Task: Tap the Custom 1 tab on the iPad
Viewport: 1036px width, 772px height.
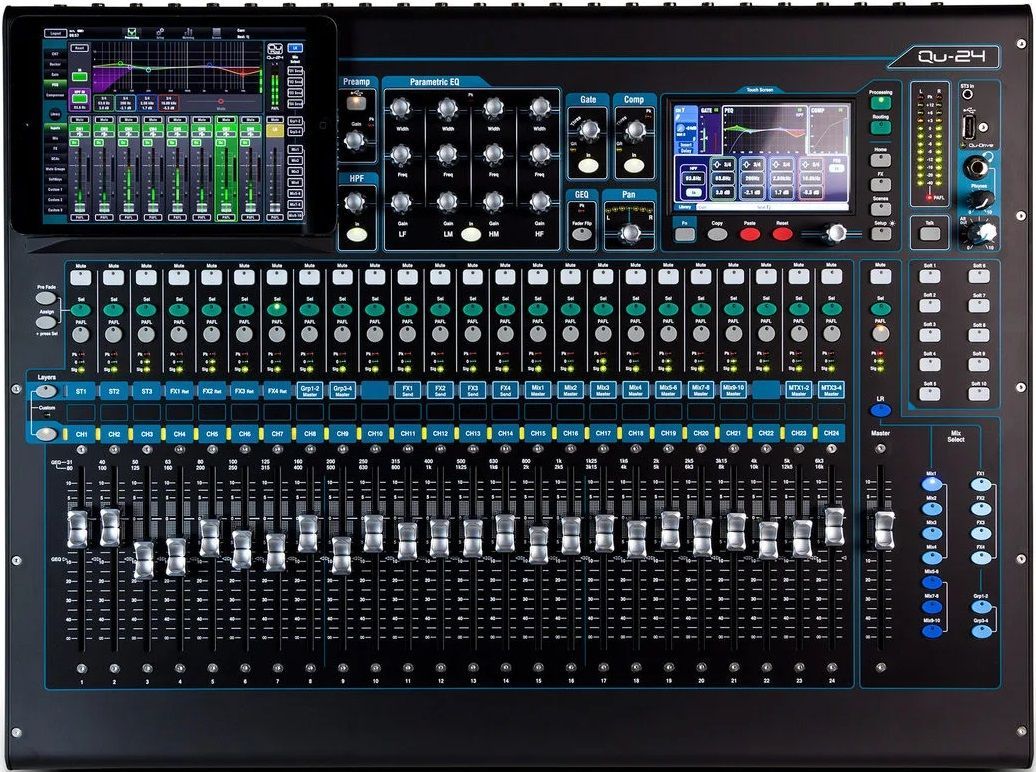Action: (x=56, y=189)
